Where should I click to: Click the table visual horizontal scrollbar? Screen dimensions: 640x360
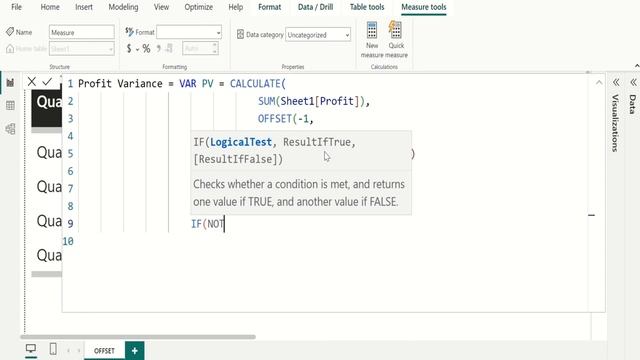tap(47, 274)
